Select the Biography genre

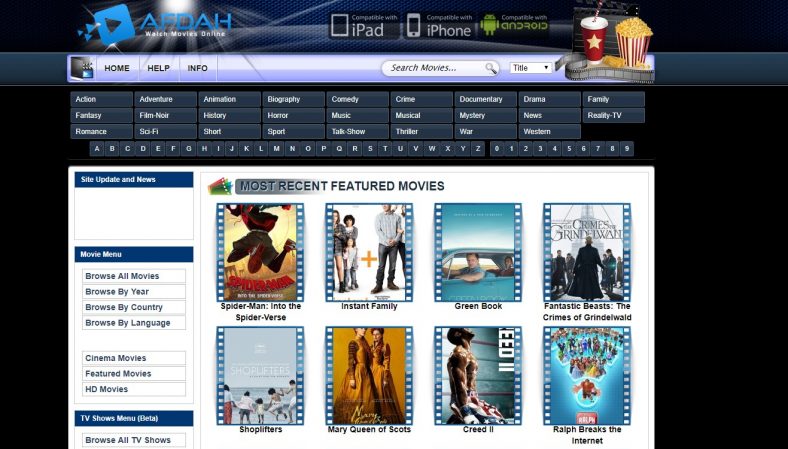[293, 99]
